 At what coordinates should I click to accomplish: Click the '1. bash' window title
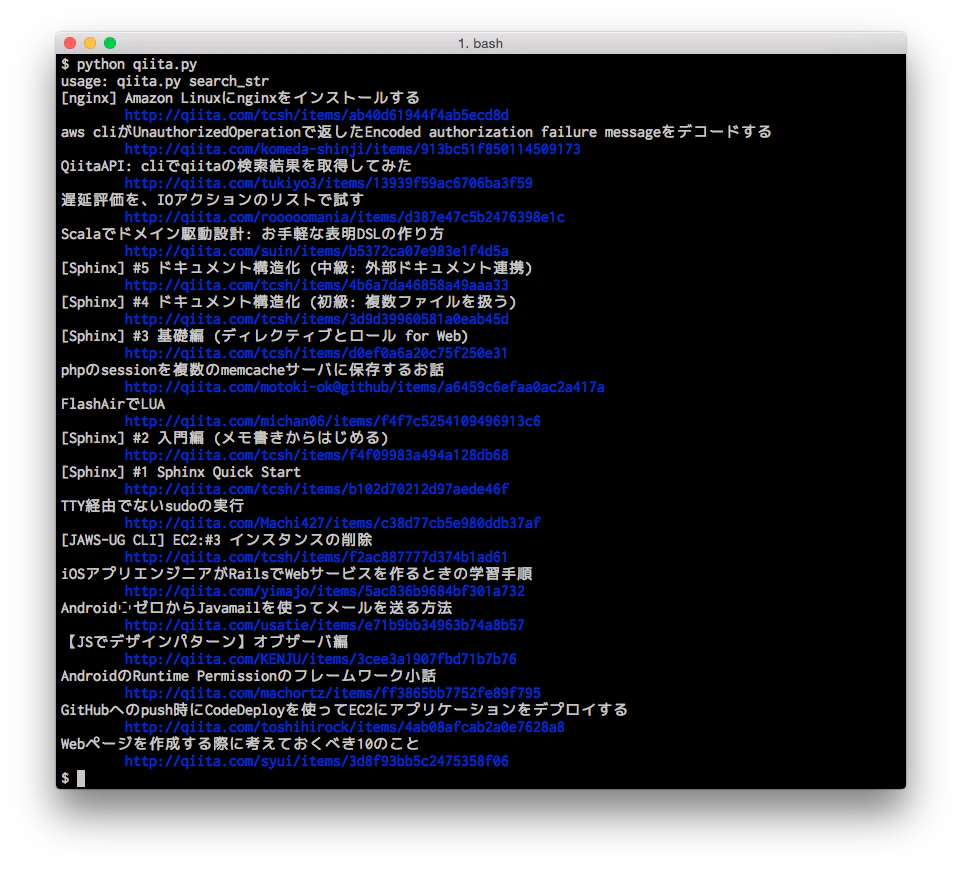(x=480, y=44)
